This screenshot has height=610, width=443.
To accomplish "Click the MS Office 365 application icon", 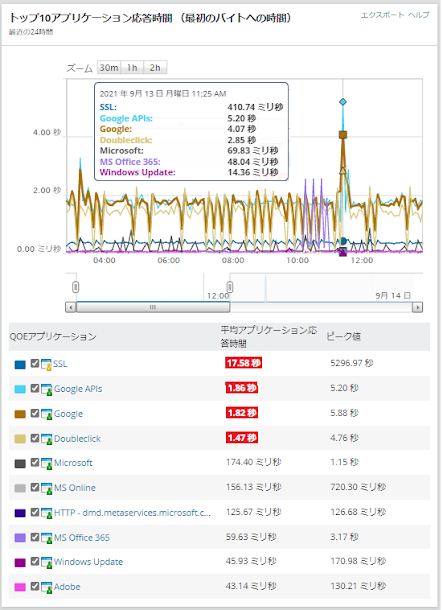I will [46, 538].
